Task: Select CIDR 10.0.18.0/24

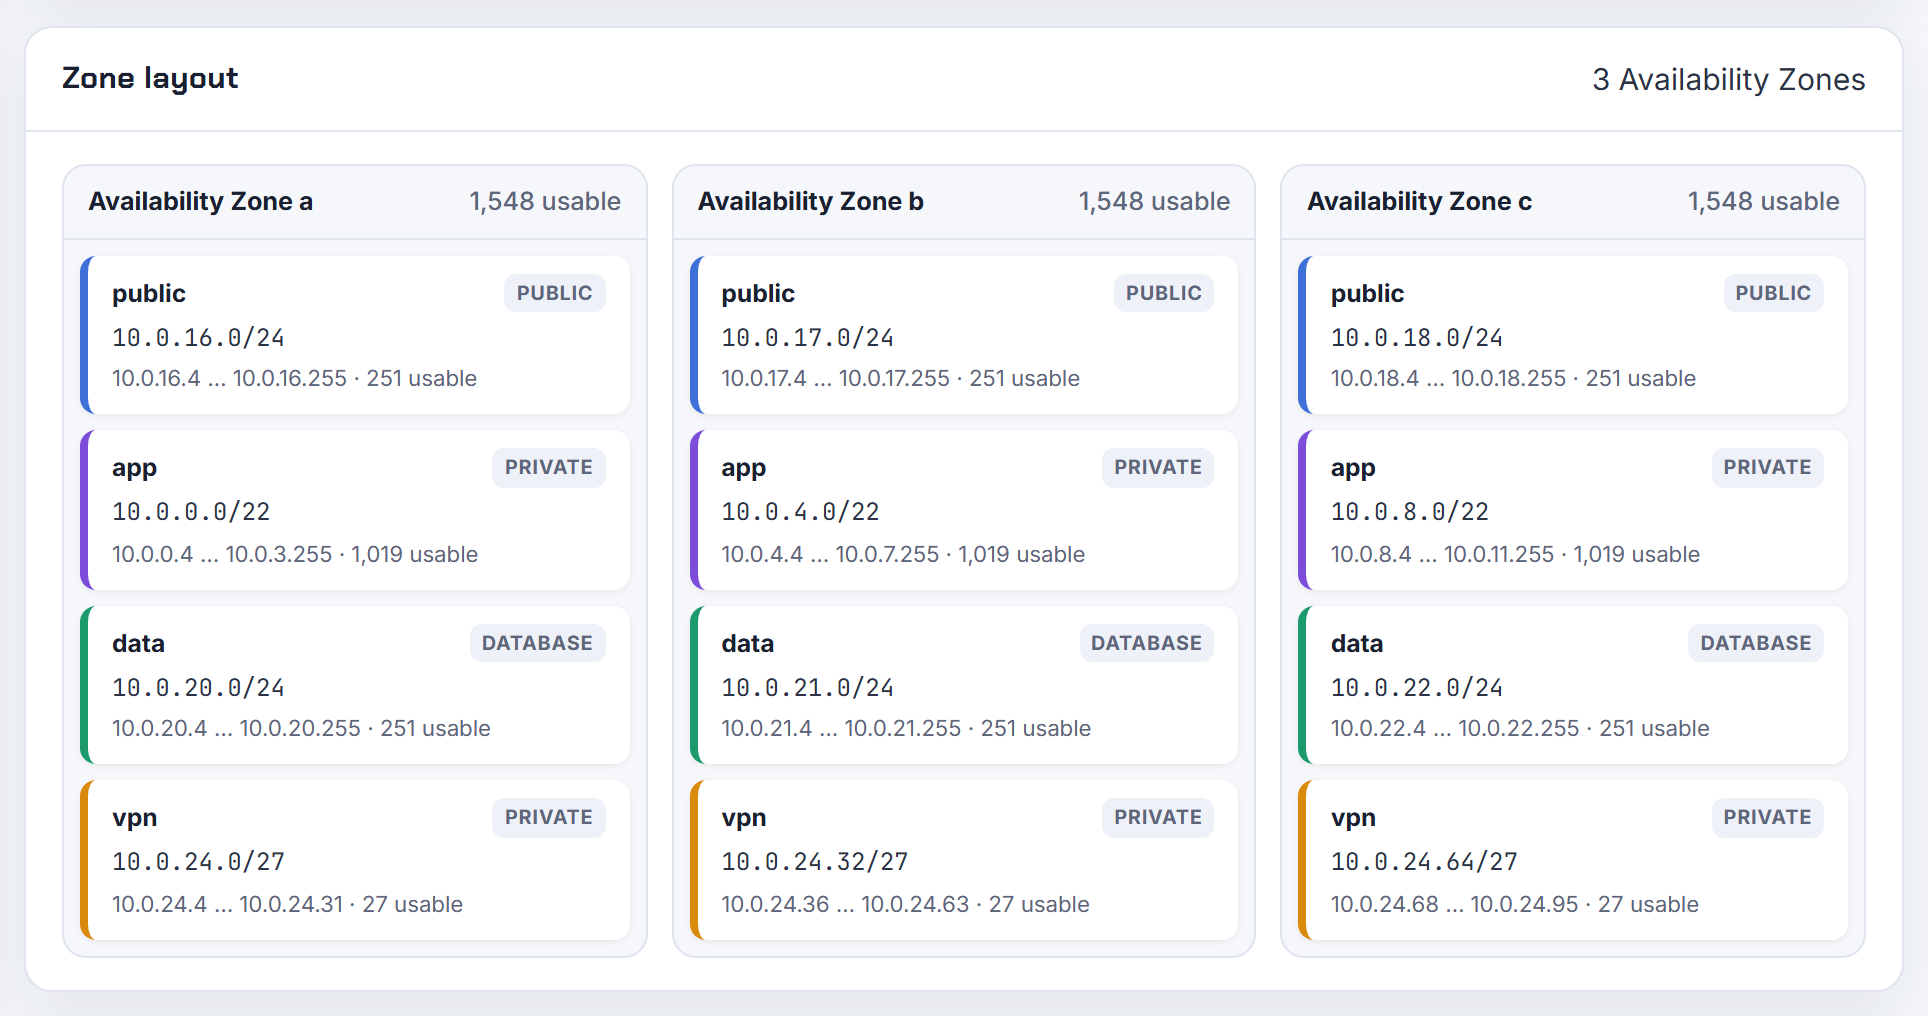Action: pos(1417,338)
